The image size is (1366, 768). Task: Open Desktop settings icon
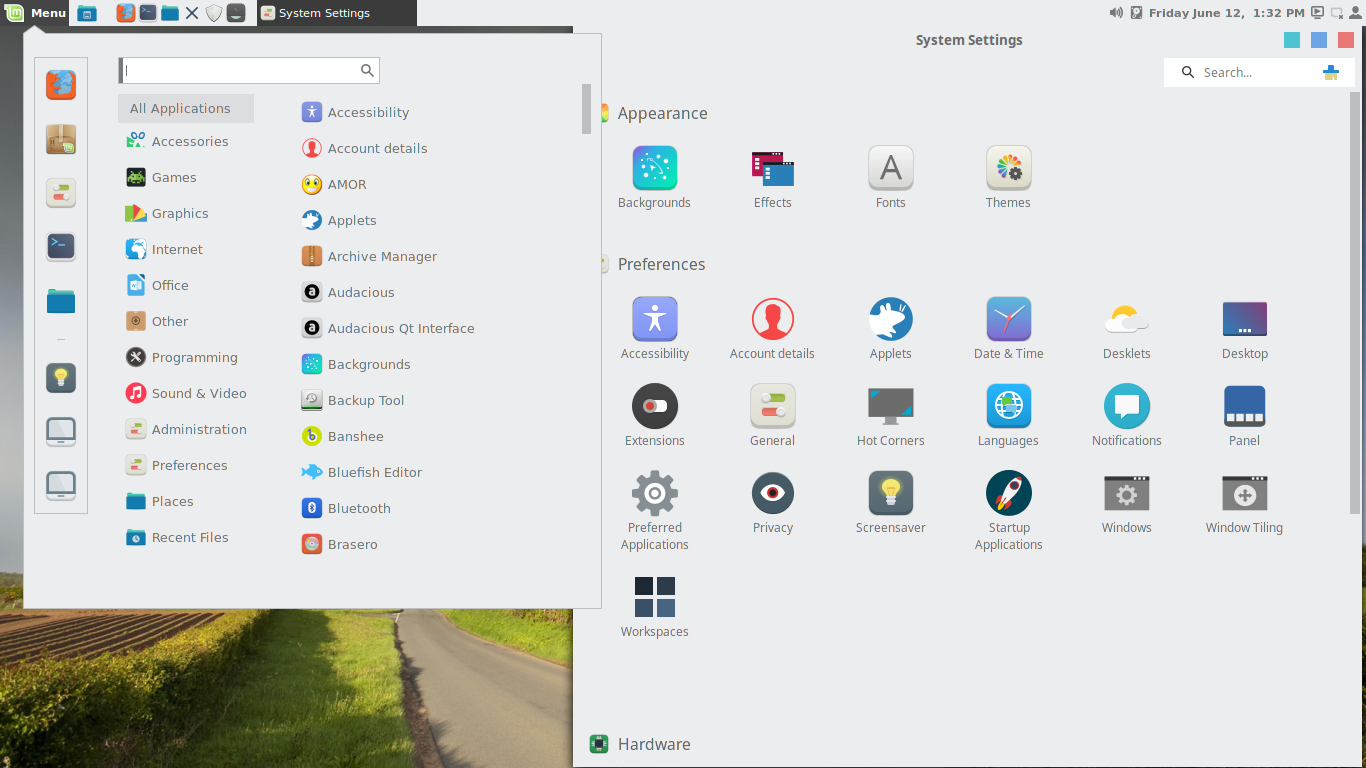[x=1244, y=328]
